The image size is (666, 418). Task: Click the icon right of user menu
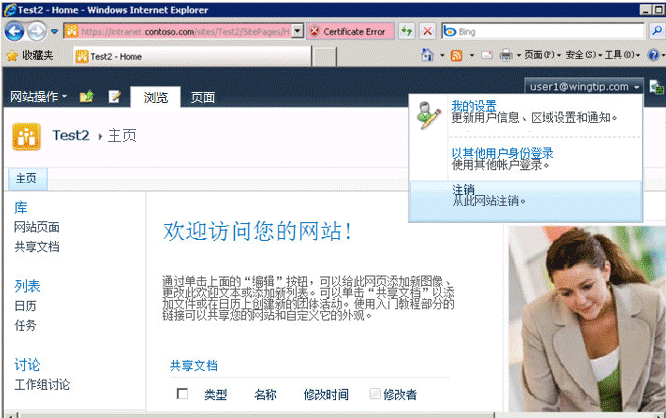click(656, 88)
